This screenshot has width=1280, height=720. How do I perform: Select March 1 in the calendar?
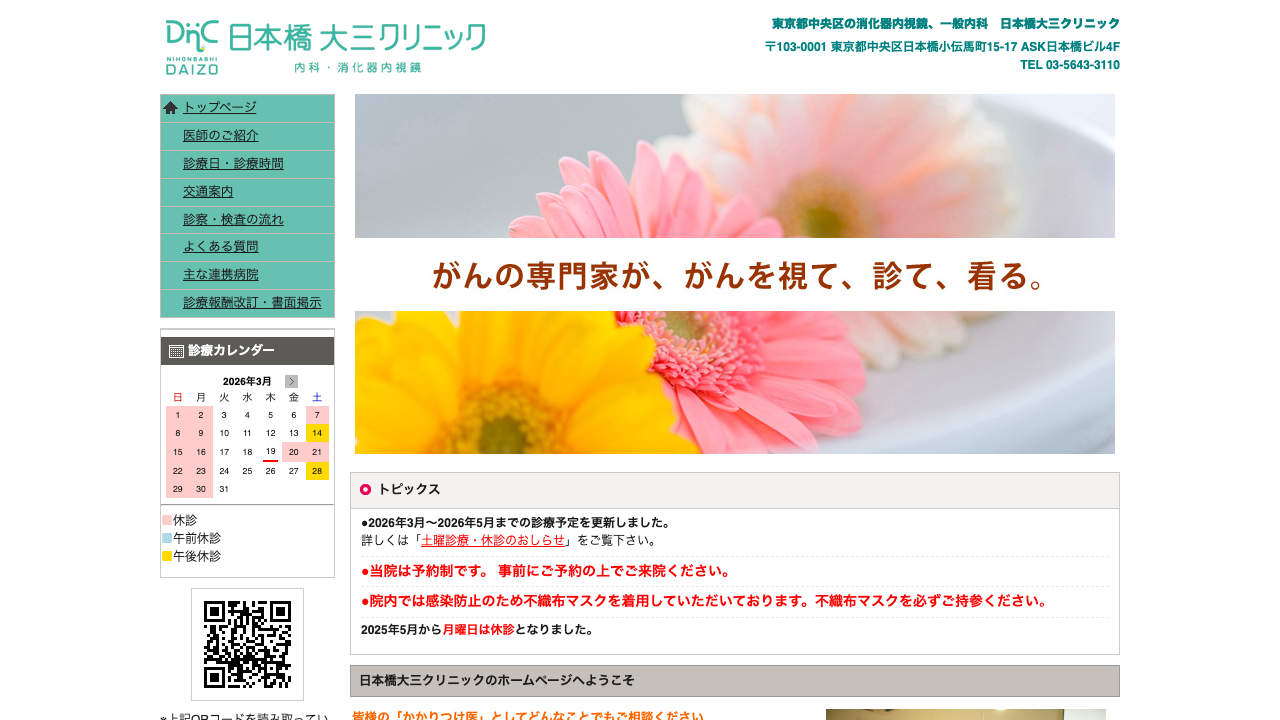click(x=177, y=415)
